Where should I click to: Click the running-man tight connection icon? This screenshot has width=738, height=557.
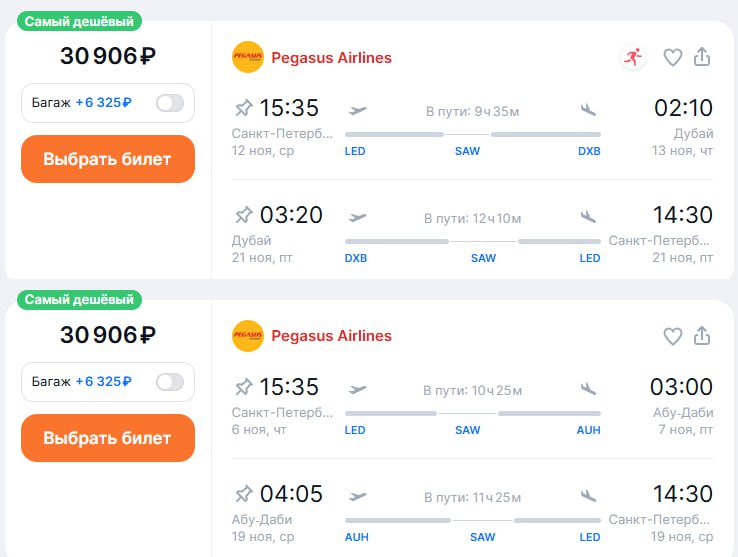[x=632, y=58]
